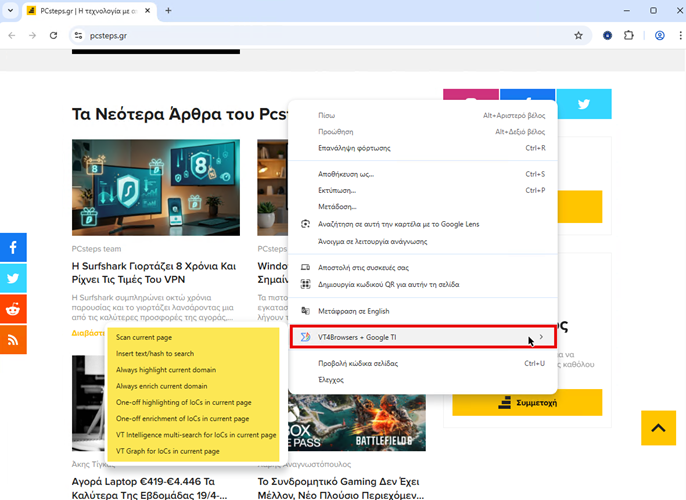Click the RSS feed icon in left sidebar
This screenshot has height=500, width=686.
(x=13, y=340)
